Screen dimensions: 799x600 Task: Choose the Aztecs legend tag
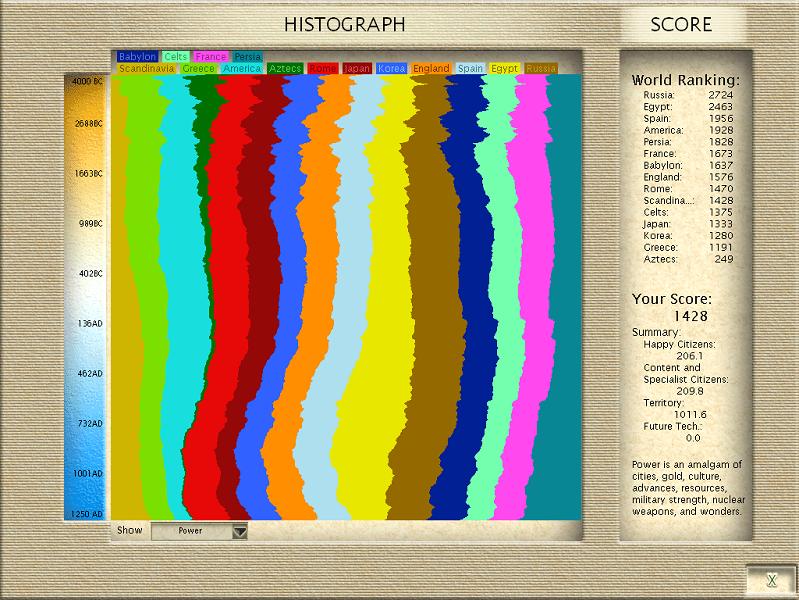tap(285, 69)
